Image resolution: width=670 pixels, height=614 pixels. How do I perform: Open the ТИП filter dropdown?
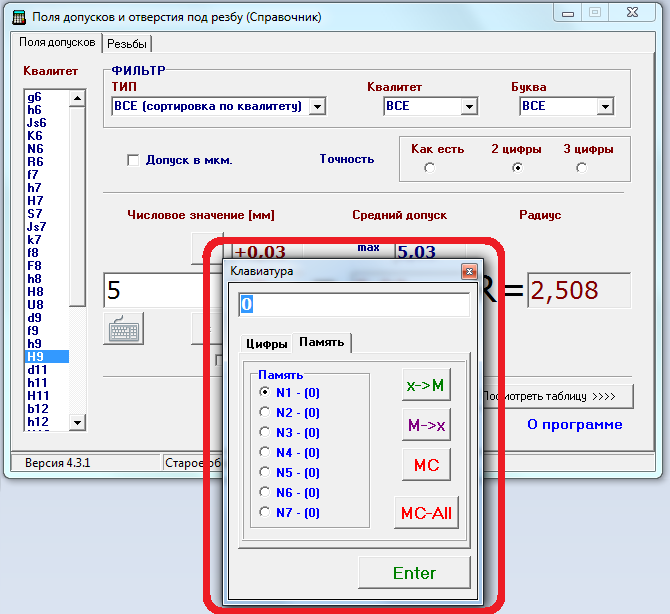pyautogui.click(x=317, y=106)
